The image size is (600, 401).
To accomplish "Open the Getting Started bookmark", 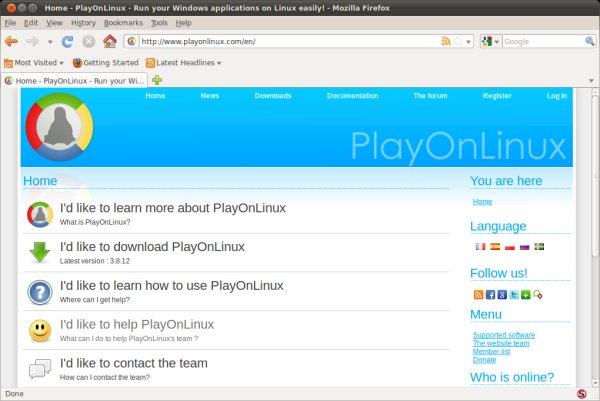I will (106, 63).
